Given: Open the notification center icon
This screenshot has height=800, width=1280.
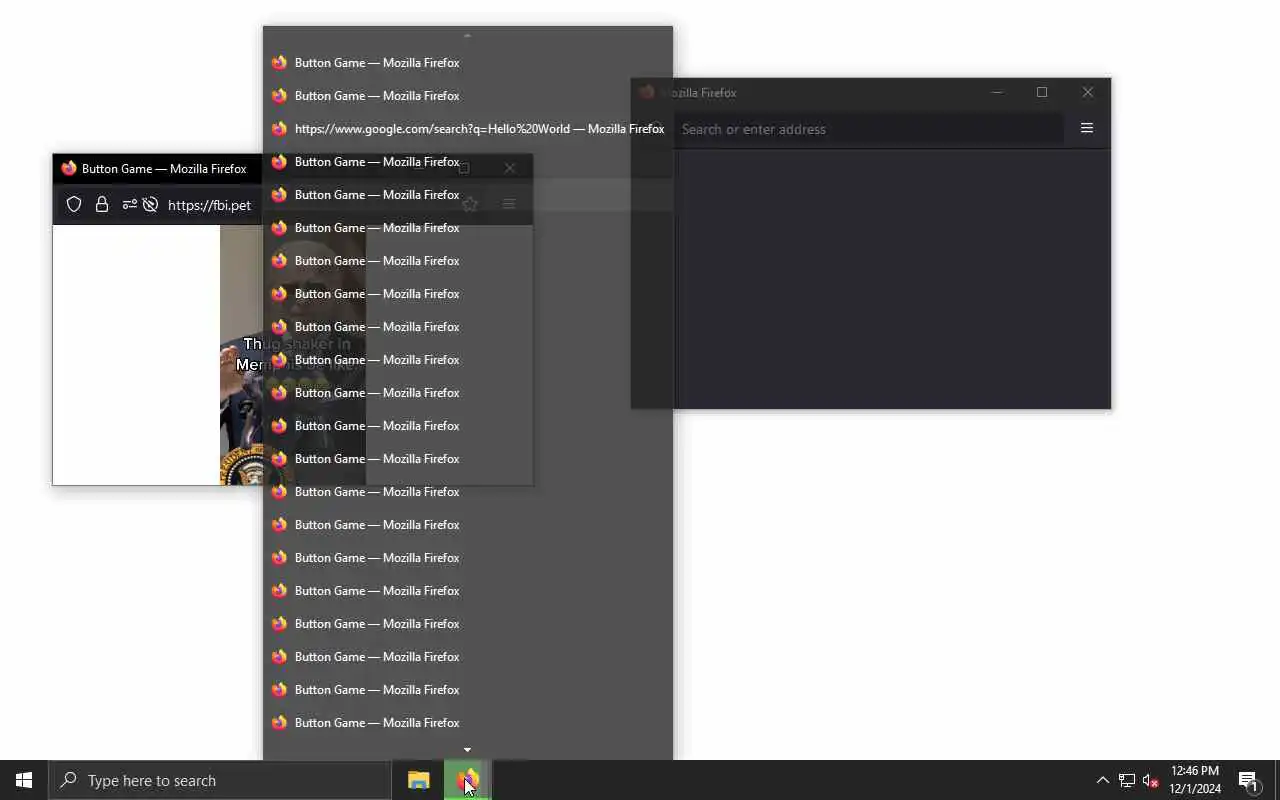Looking at the screenshot, I should coord(1248,780).
